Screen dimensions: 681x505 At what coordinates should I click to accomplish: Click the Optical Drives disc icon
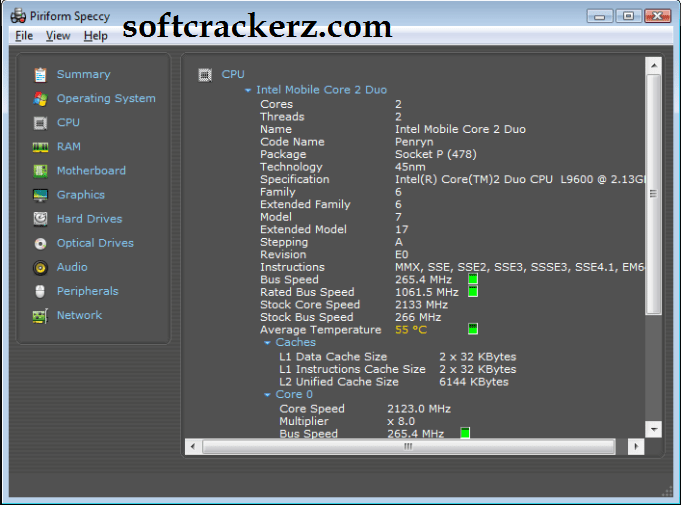pos(40,244)
